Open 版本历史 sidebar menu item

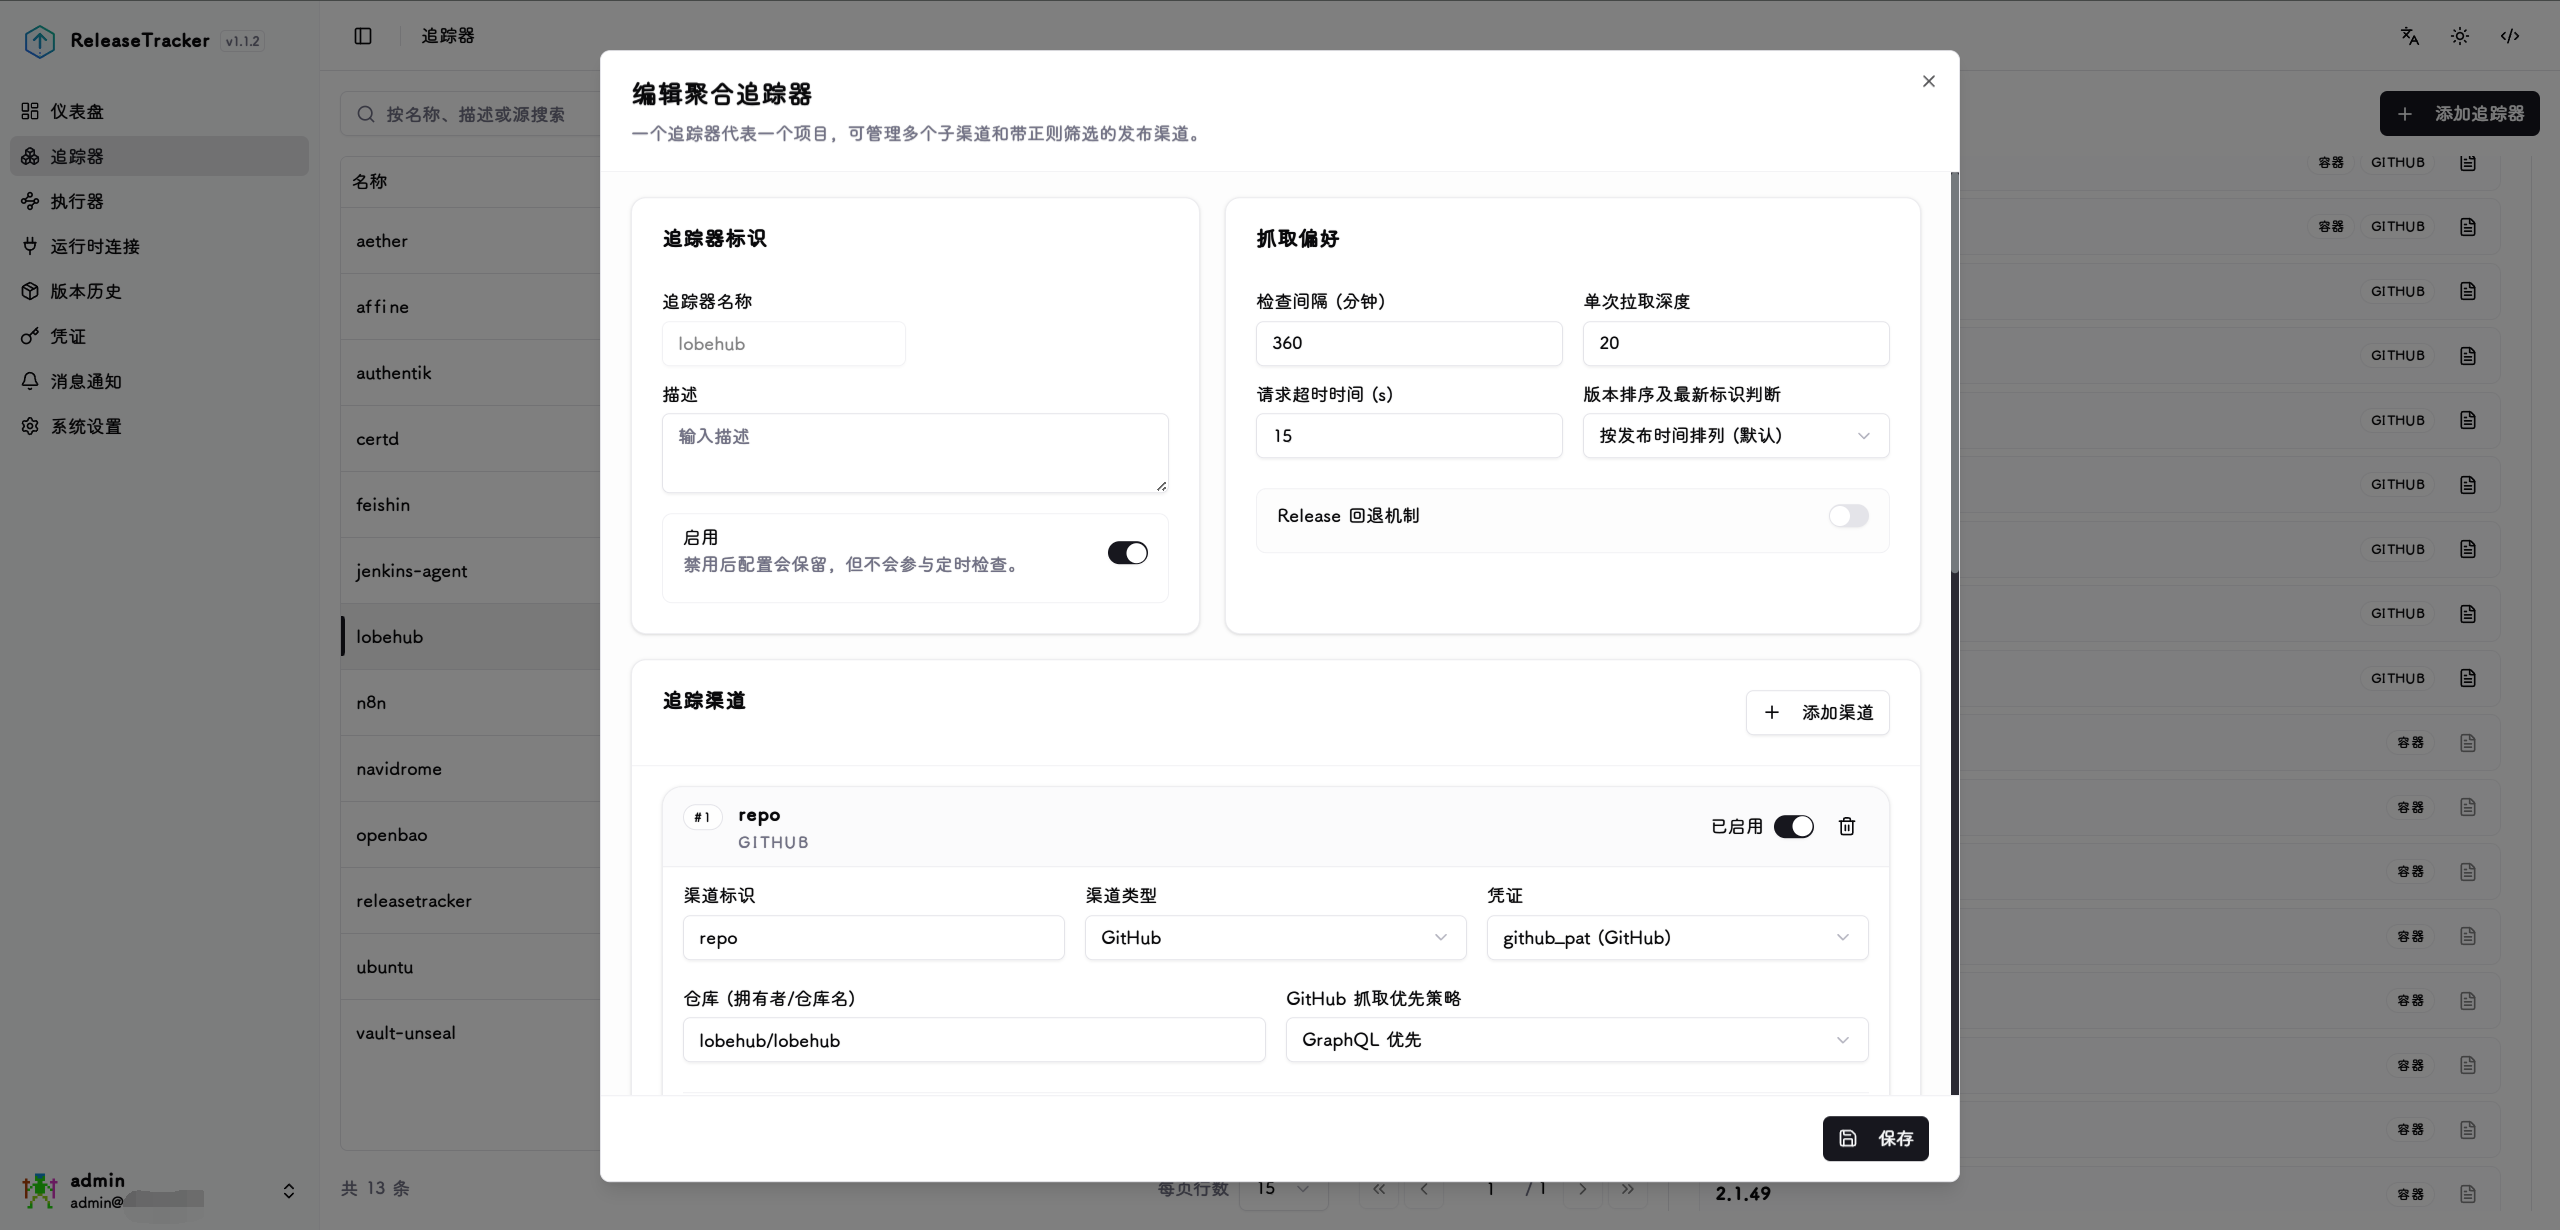159,291
